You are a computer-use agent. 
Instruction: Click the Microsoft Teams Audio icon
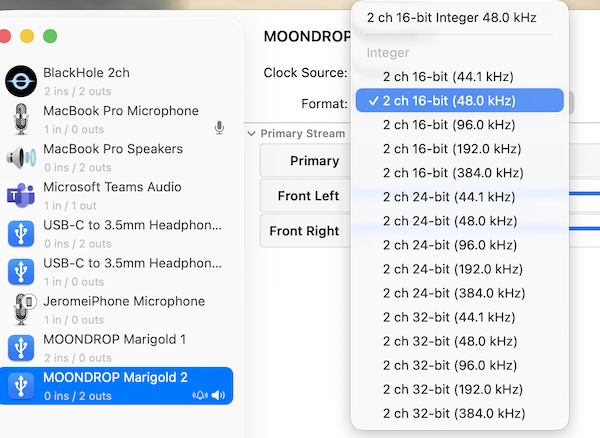[x=21, y=195]
